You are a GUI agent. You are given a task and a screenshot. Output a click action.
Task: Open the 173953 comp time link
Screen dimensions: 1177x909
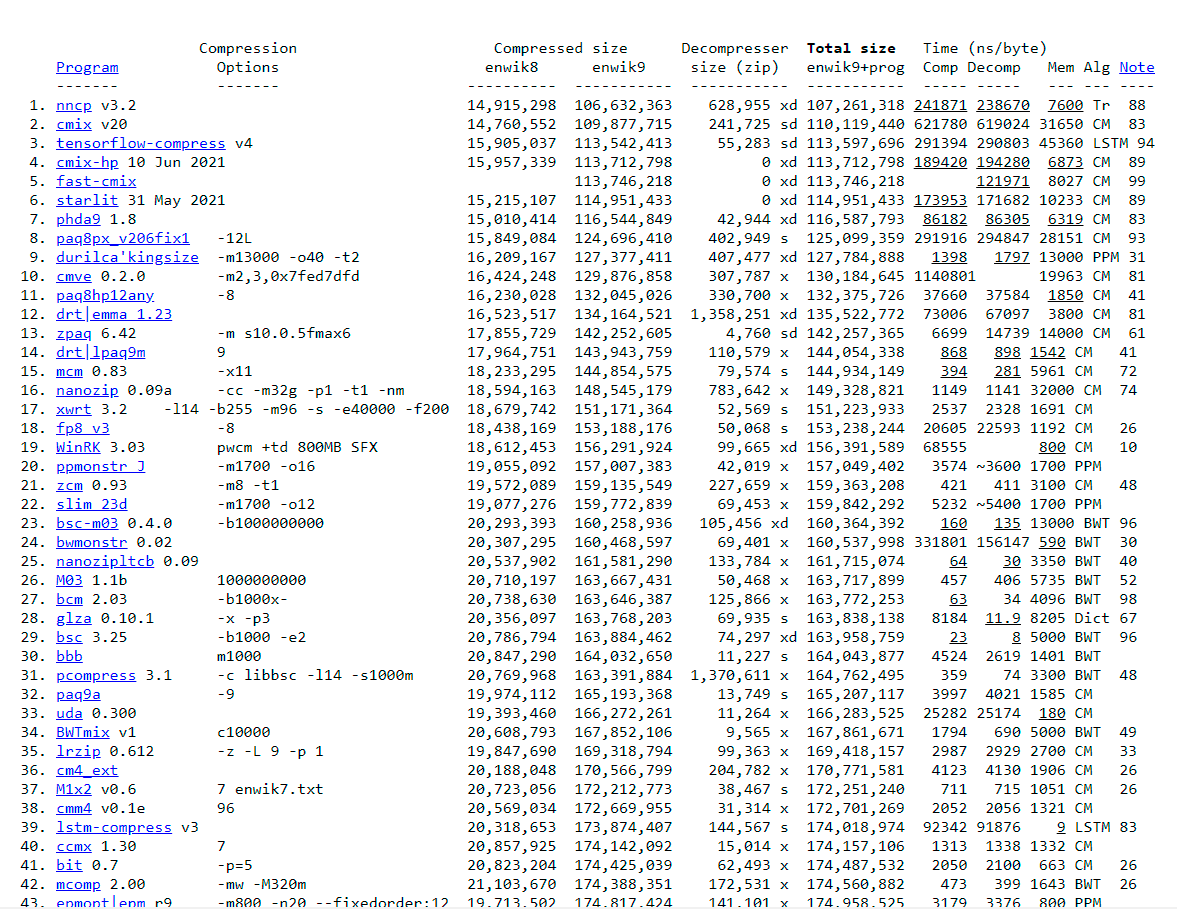coord(940,200)
